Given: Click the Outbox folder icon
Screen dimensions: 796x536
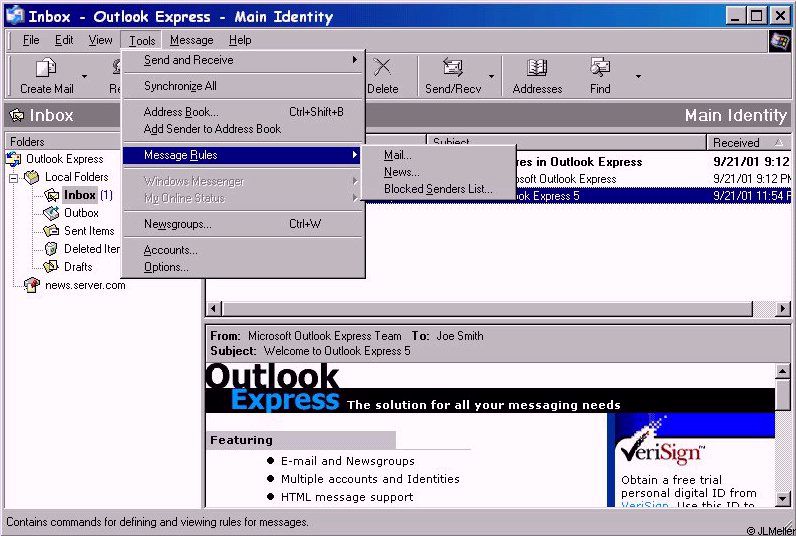Looking at the screenshot, I should (x=51, y=213).
